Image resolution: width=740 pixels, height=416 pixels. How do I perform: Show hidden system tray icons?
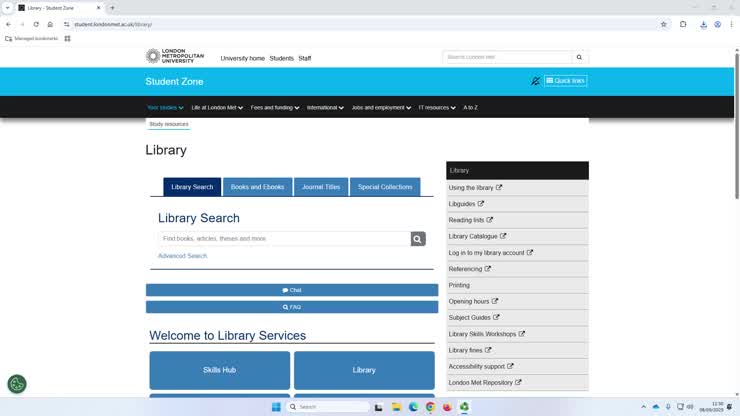(x=643, y=407)
